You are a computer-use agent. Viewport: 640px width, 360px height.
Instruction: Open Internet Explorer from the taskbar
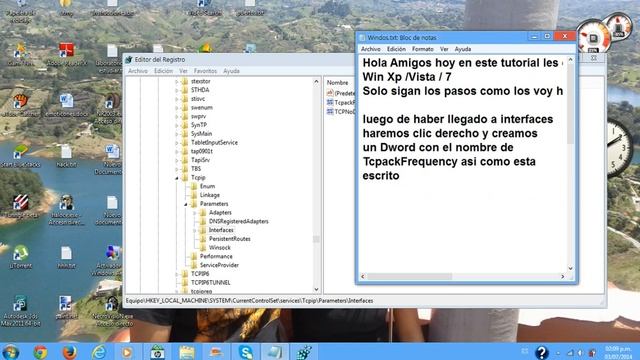(x=98, y=352)
